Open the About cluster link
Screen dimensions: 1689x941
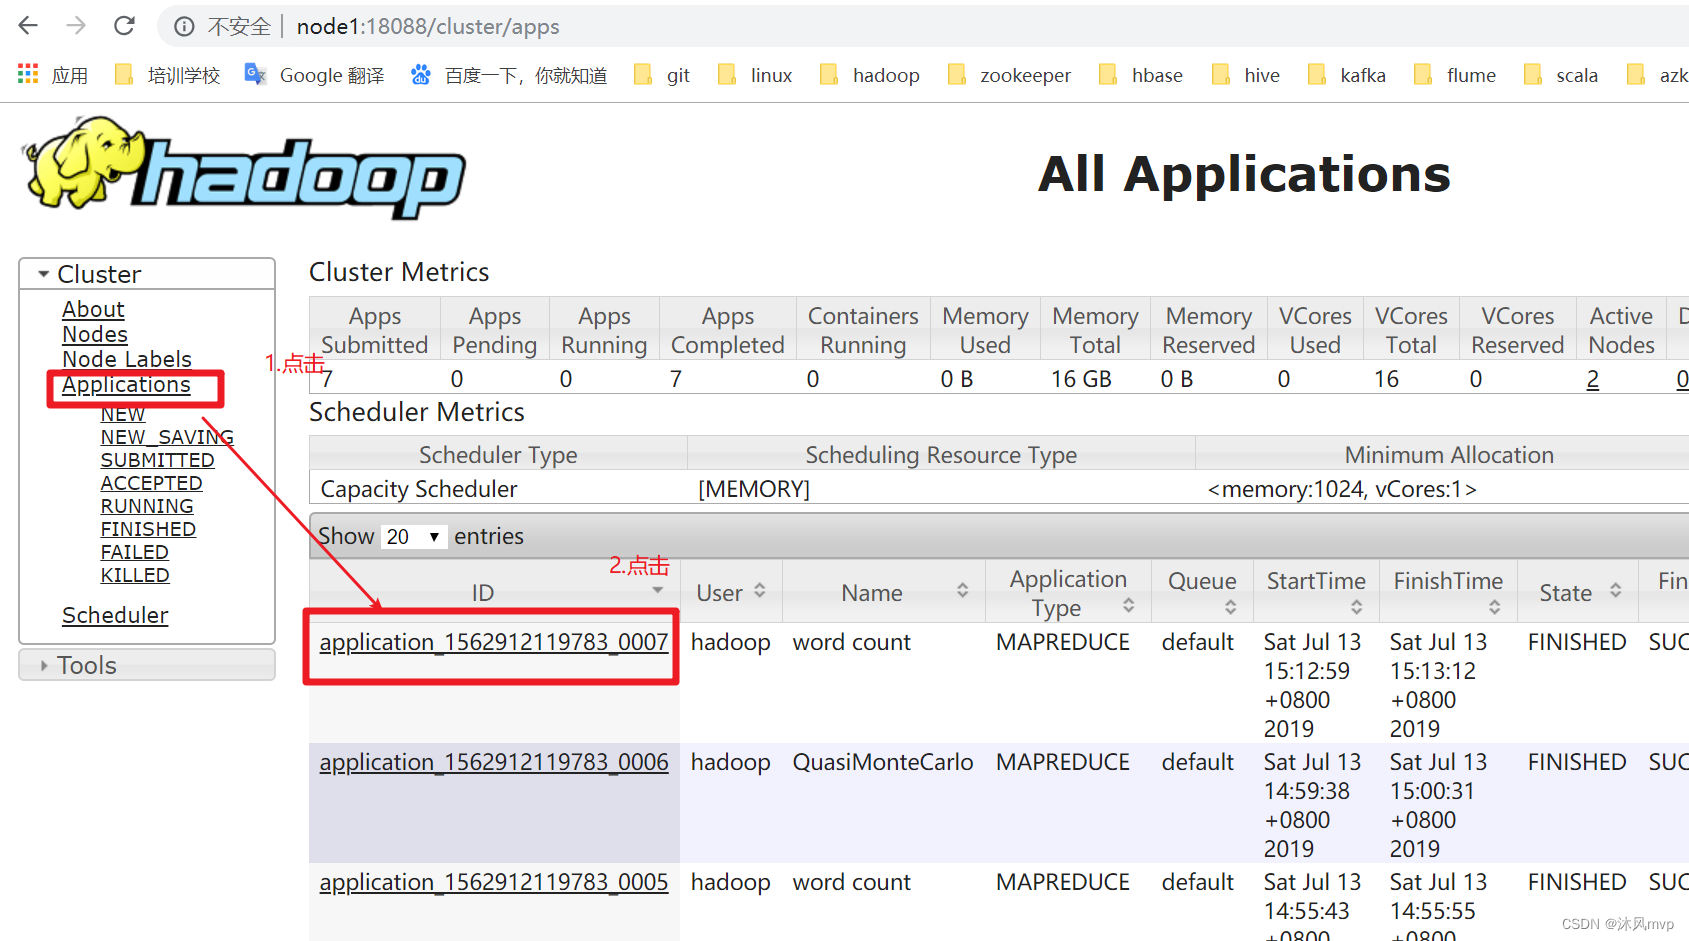(x=93, y=310)
